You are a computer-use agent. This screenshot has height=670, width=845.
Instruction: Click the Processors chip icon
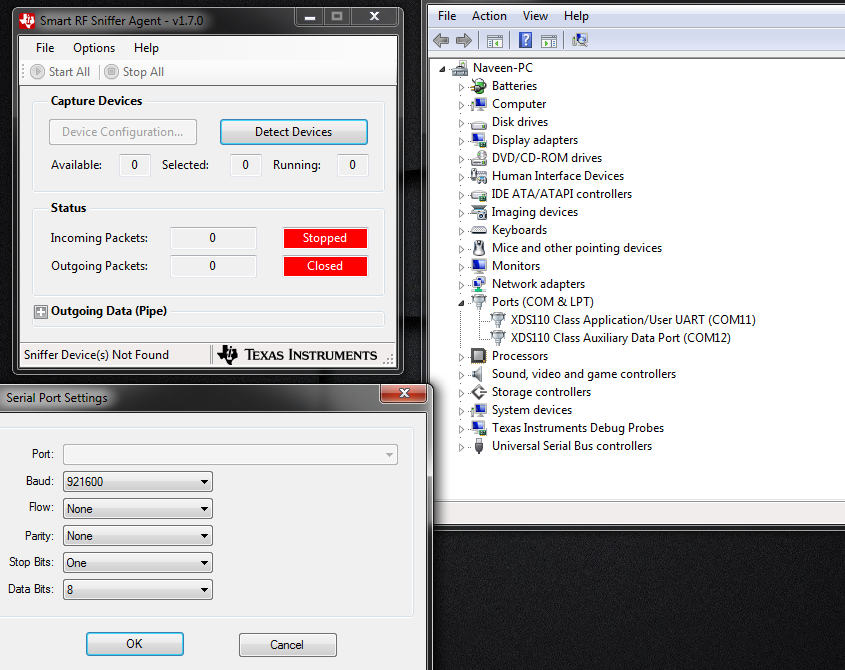[x=479, y=356]
